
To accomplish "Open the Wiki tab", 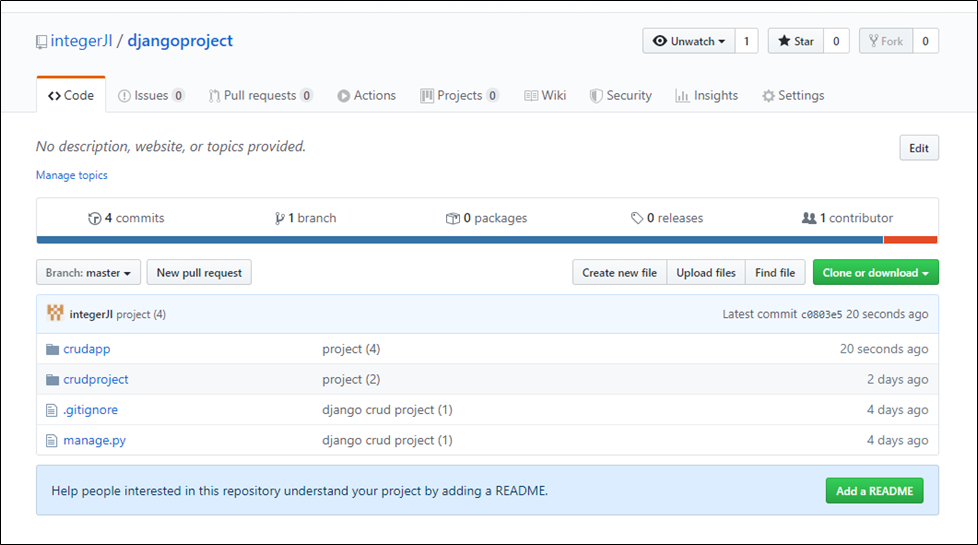I will click(x=545, y=95).
